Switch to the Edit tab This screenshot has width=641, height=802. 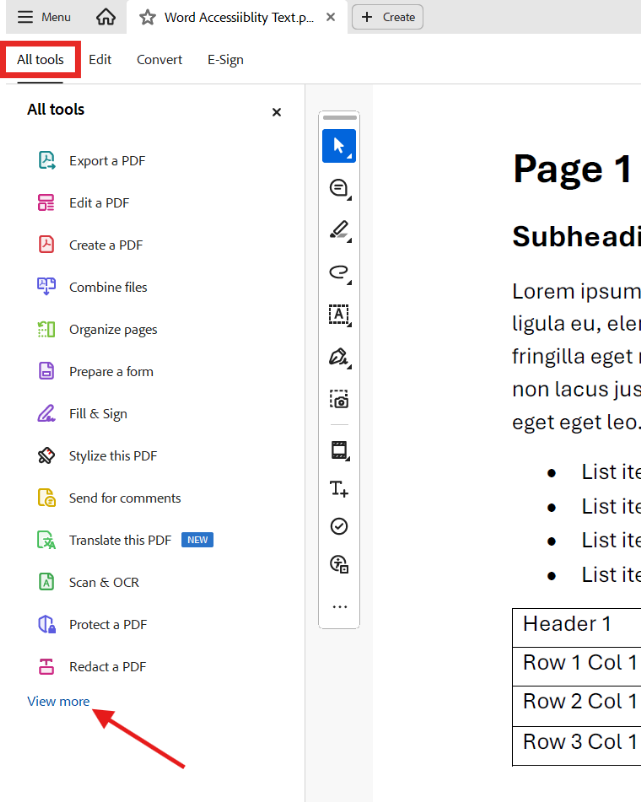(x=100, y=60)
